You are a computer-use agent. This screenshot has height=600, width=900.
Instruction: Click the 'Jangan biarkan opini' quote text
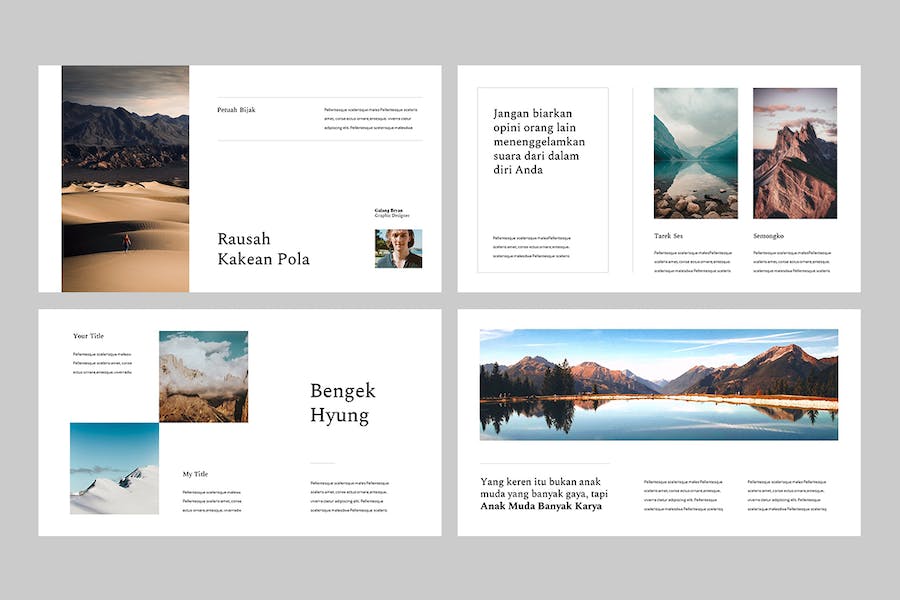pyautogui.click(x=538, y=141)
